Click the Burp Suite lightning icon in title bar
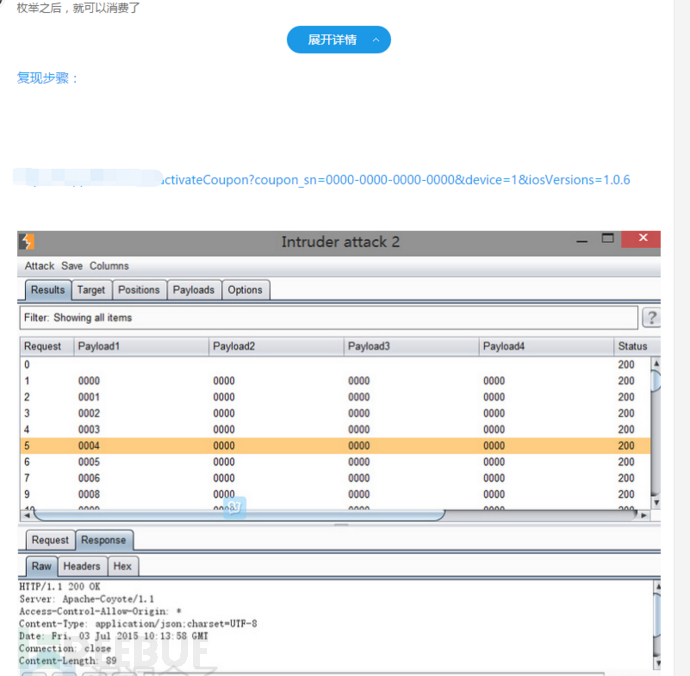The image size is (690, 676). click(27, 242)
